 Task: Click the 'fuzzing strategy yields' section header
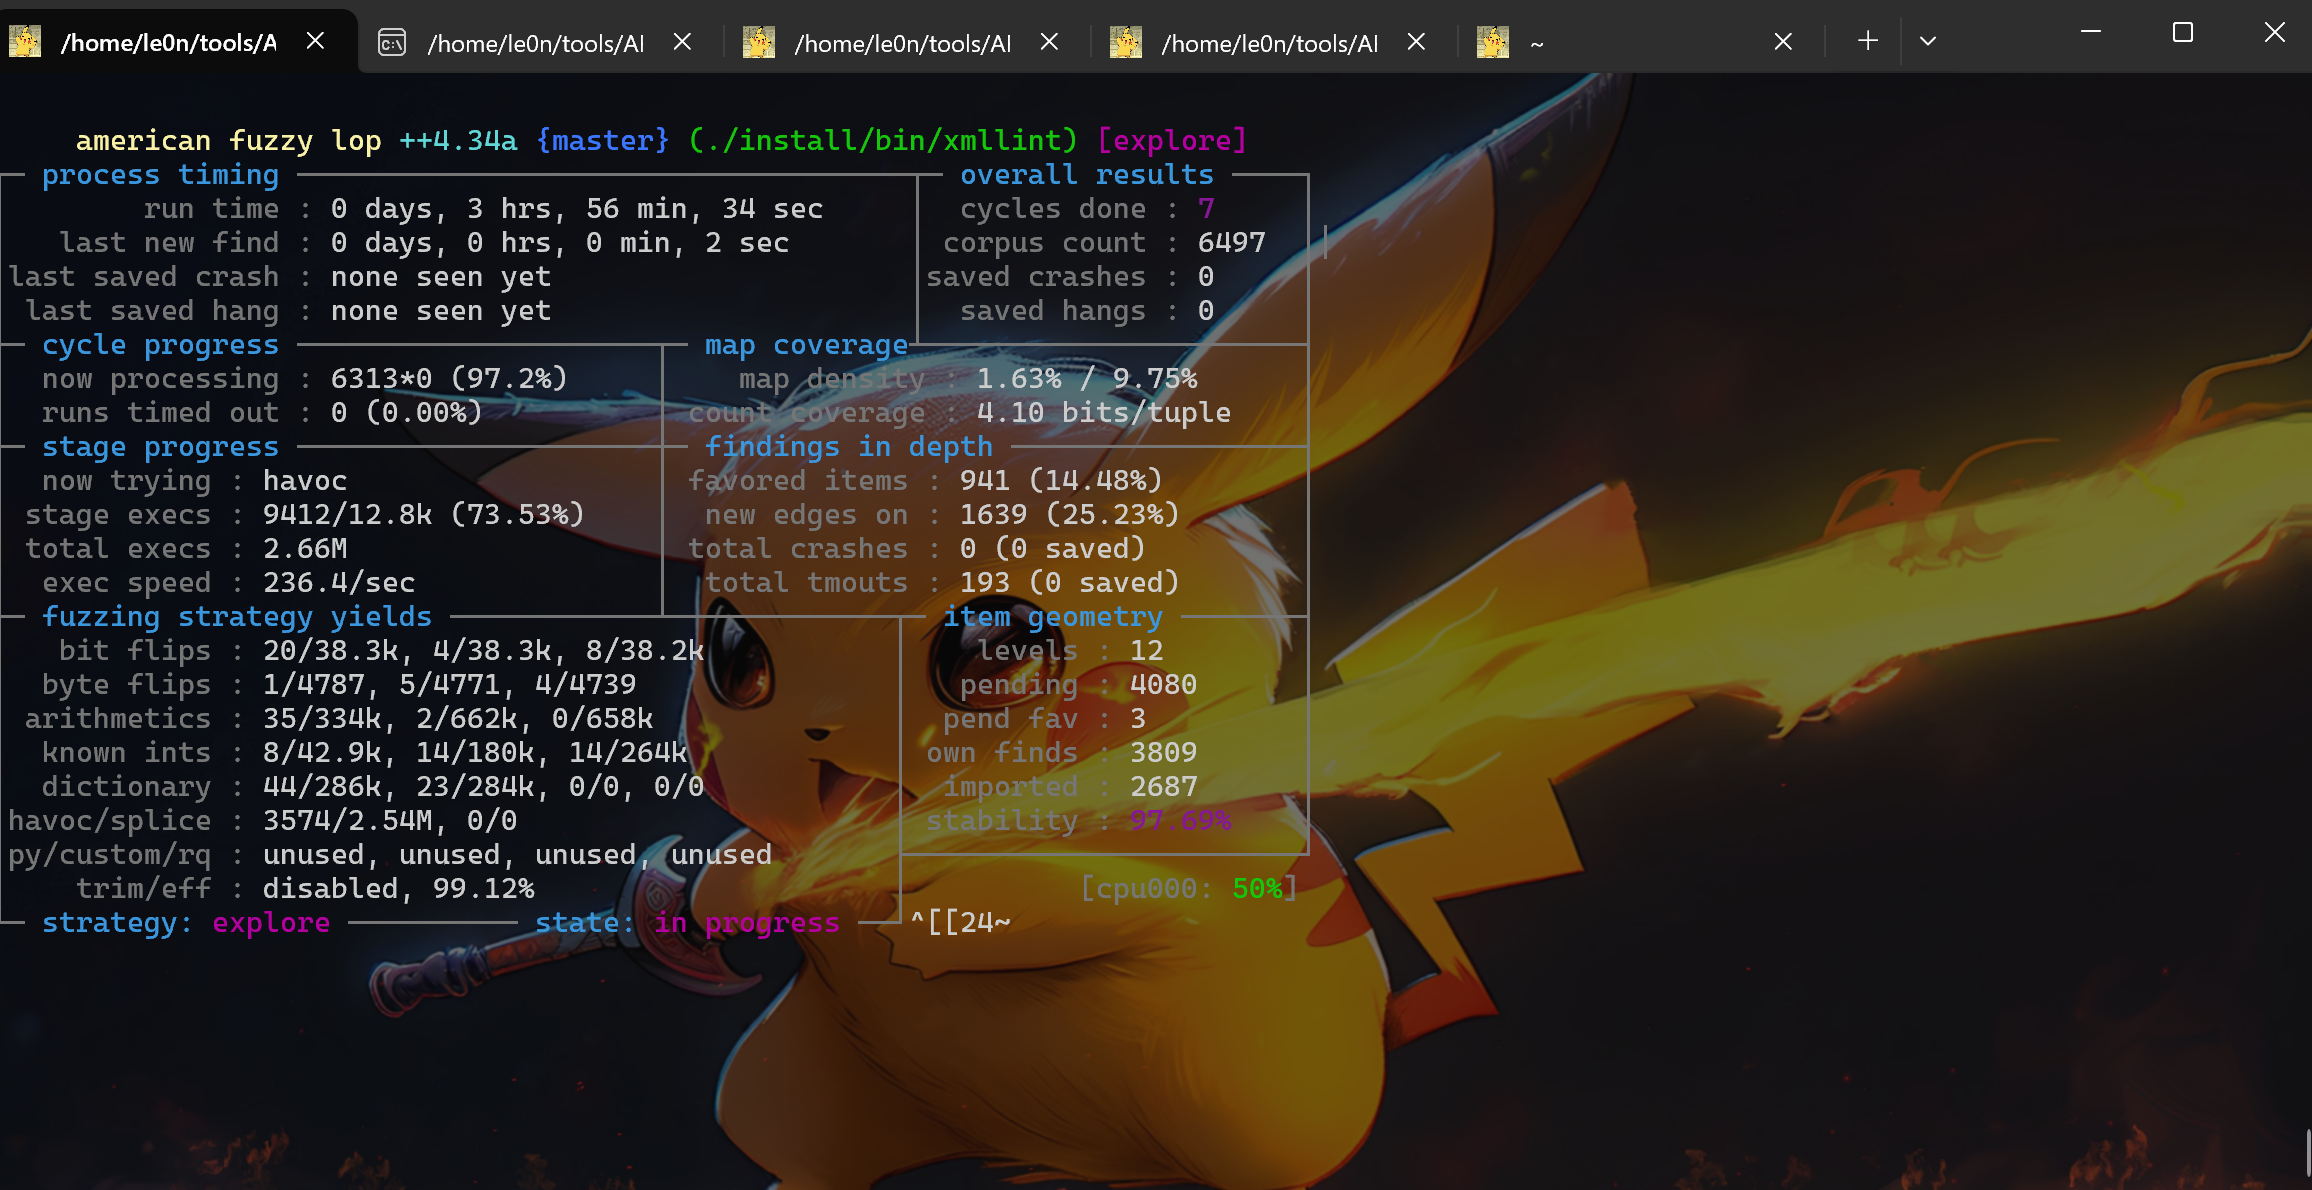pos(237,617)
